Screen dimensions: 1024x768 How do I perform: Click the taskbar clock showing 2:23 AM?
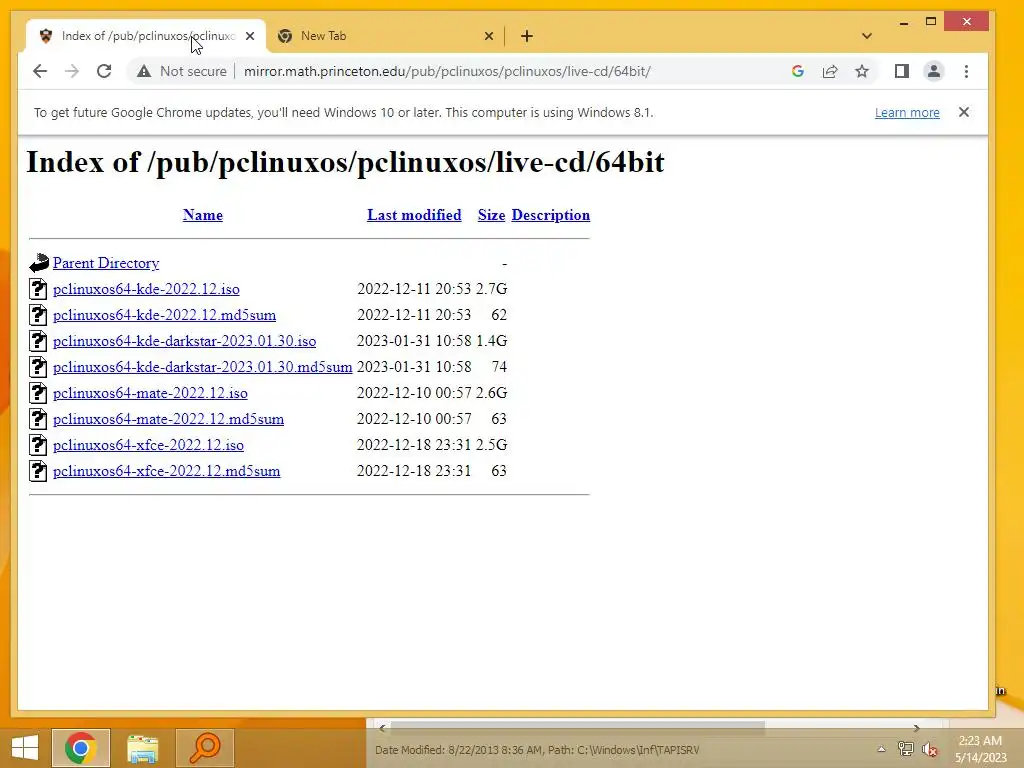point(980,749)
